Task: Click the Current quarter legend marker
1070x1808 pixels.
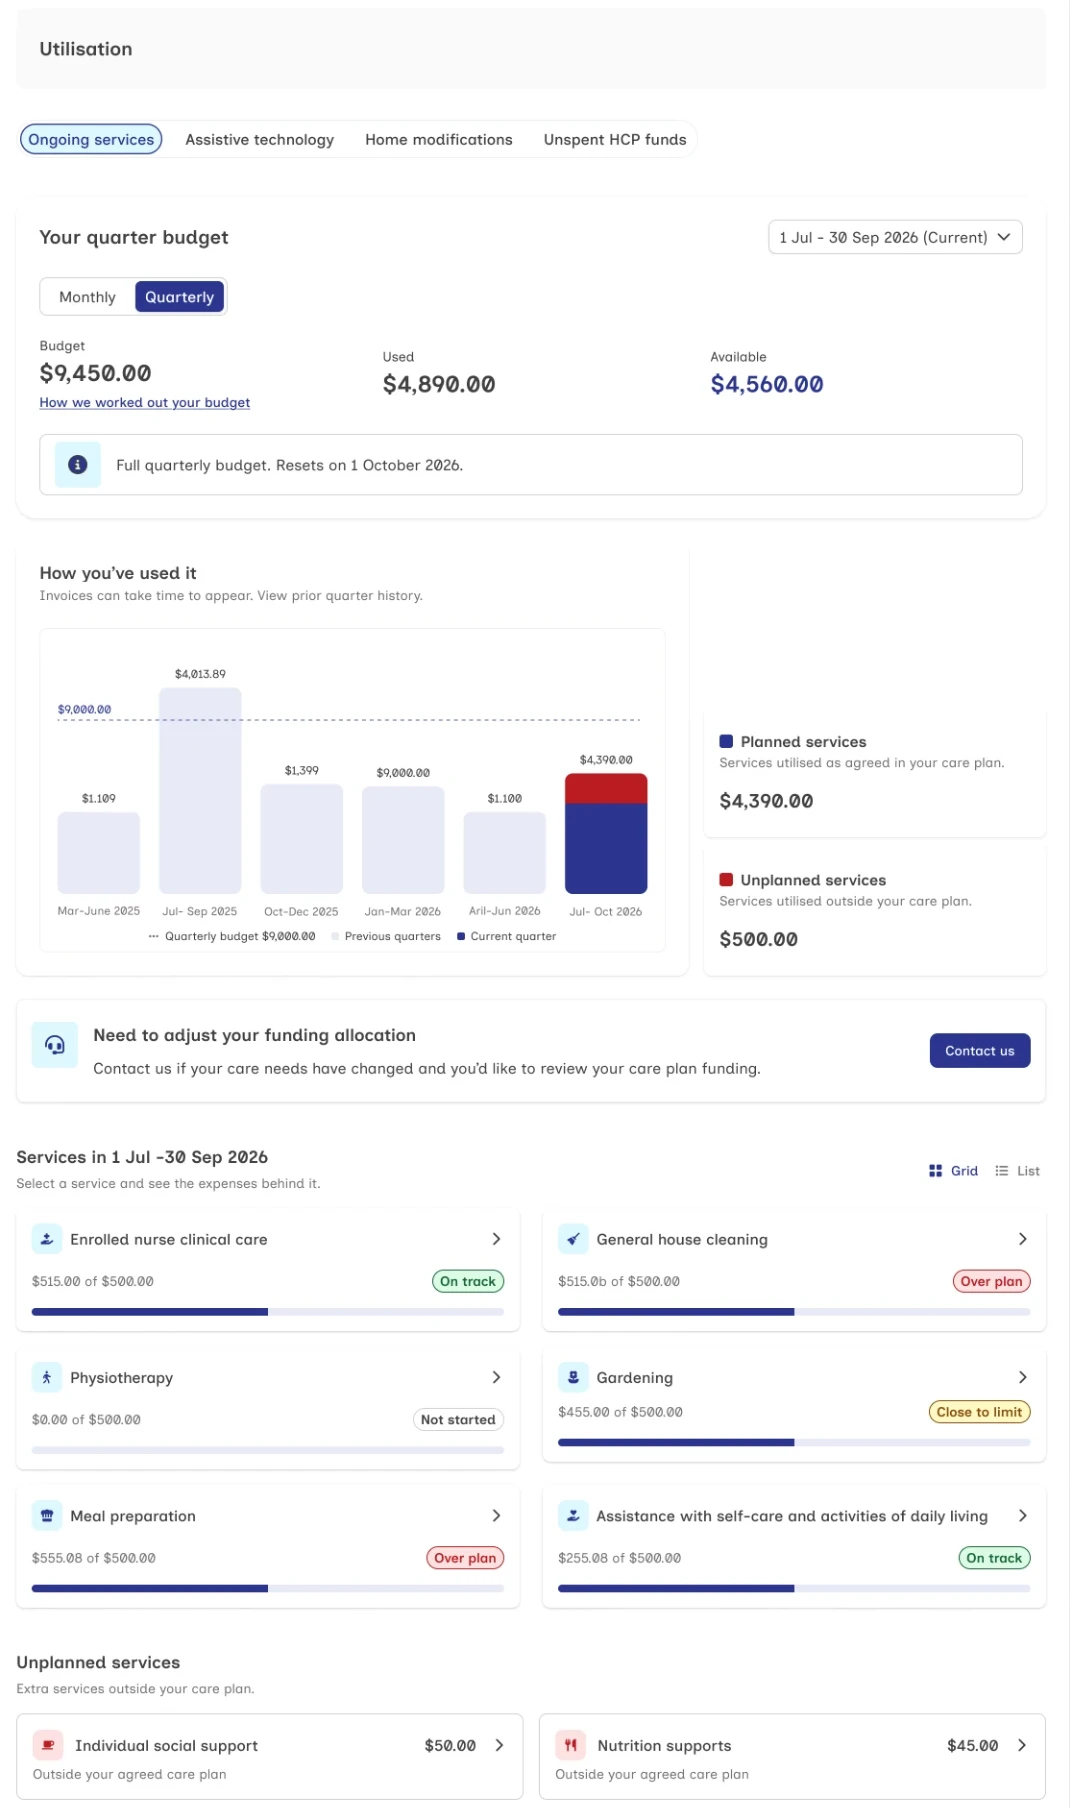Action: point(461,936)
